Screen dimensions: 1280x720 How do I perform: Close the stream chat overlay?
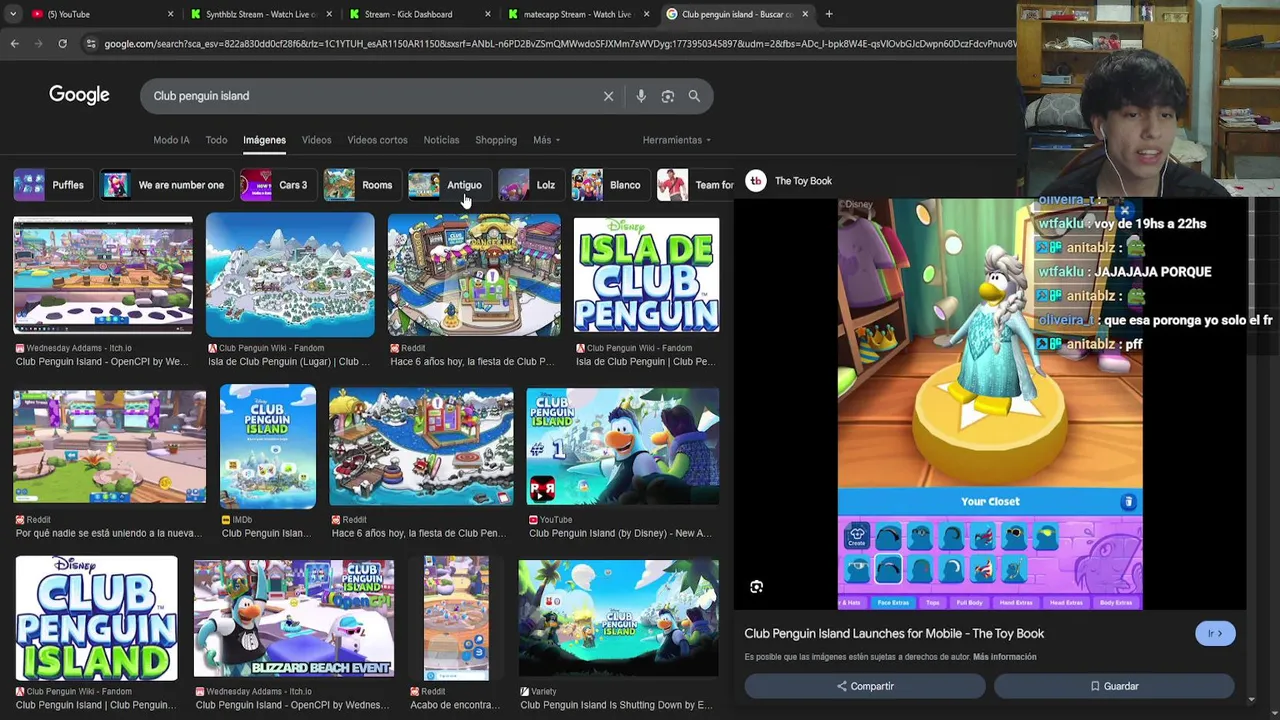[x=1124, y=211]
